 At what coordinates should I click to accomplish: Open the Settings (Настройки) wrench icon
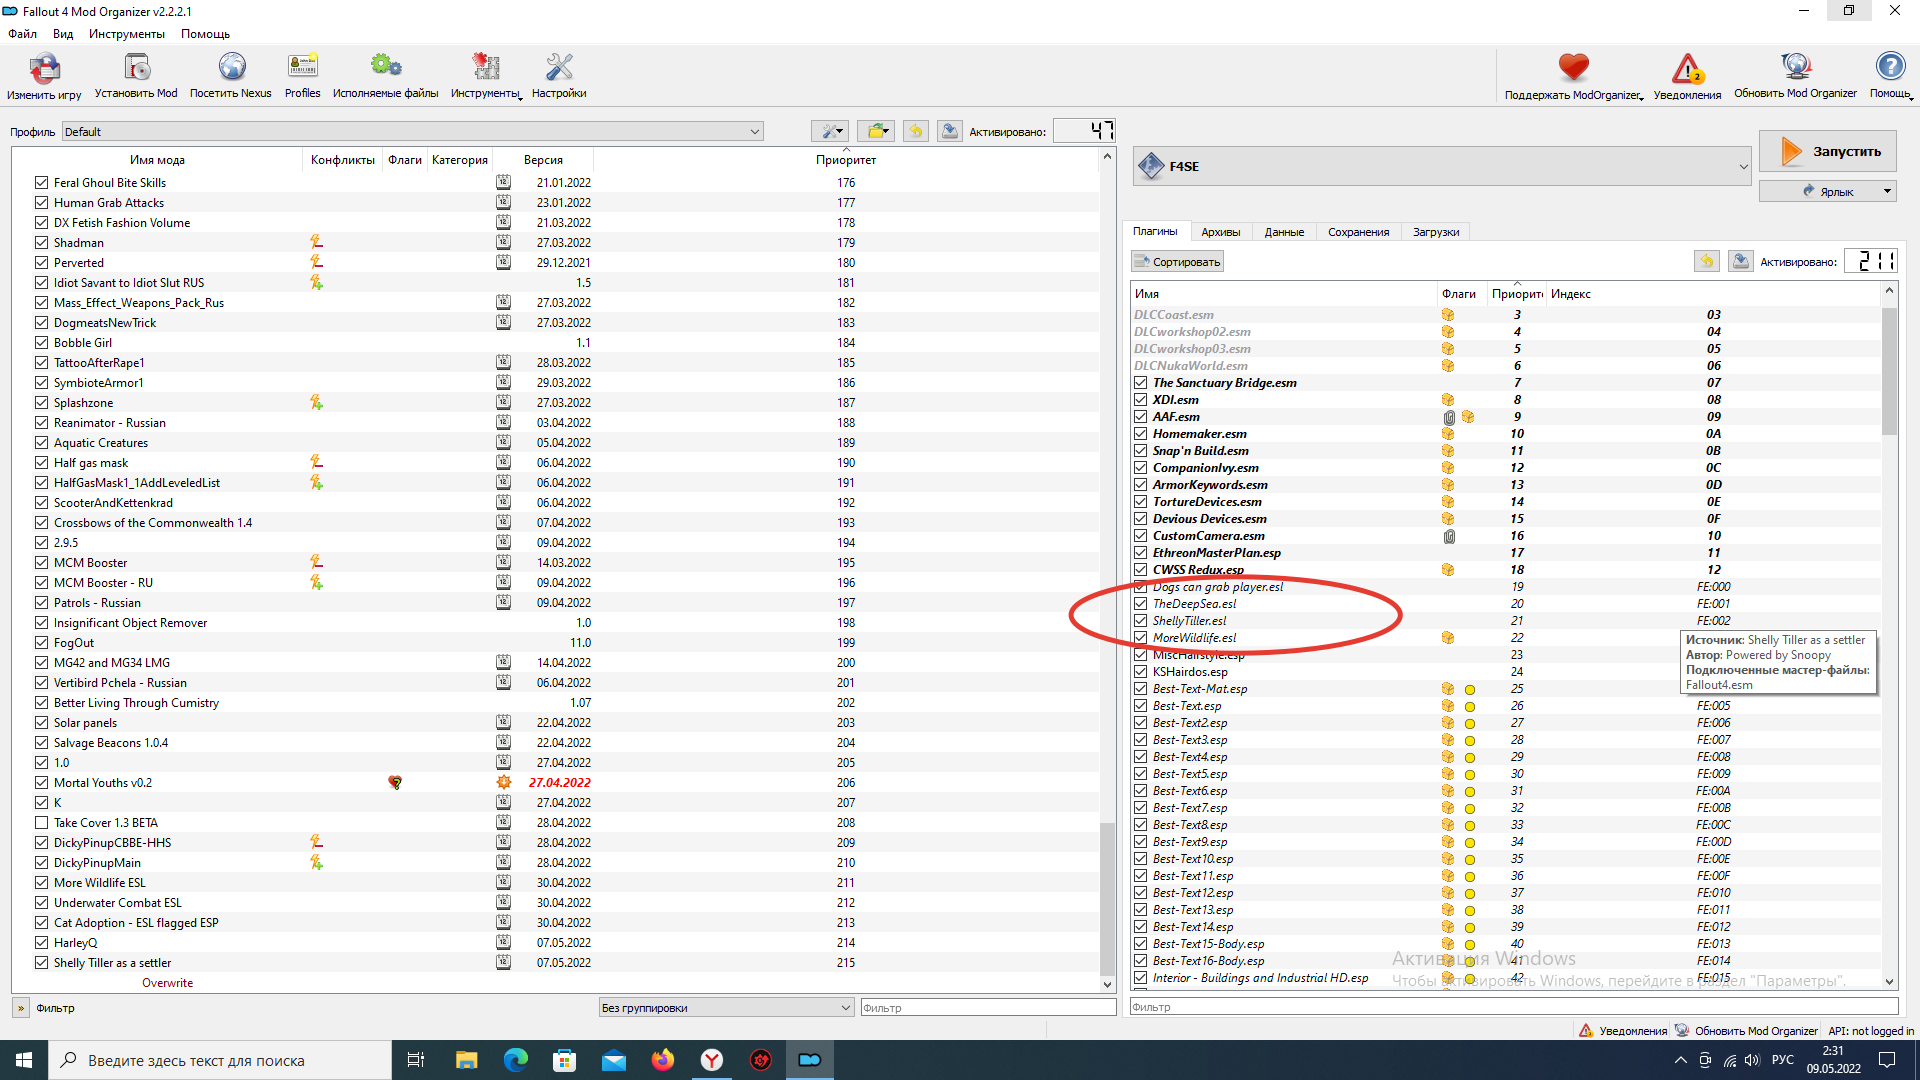pos(559,68)
